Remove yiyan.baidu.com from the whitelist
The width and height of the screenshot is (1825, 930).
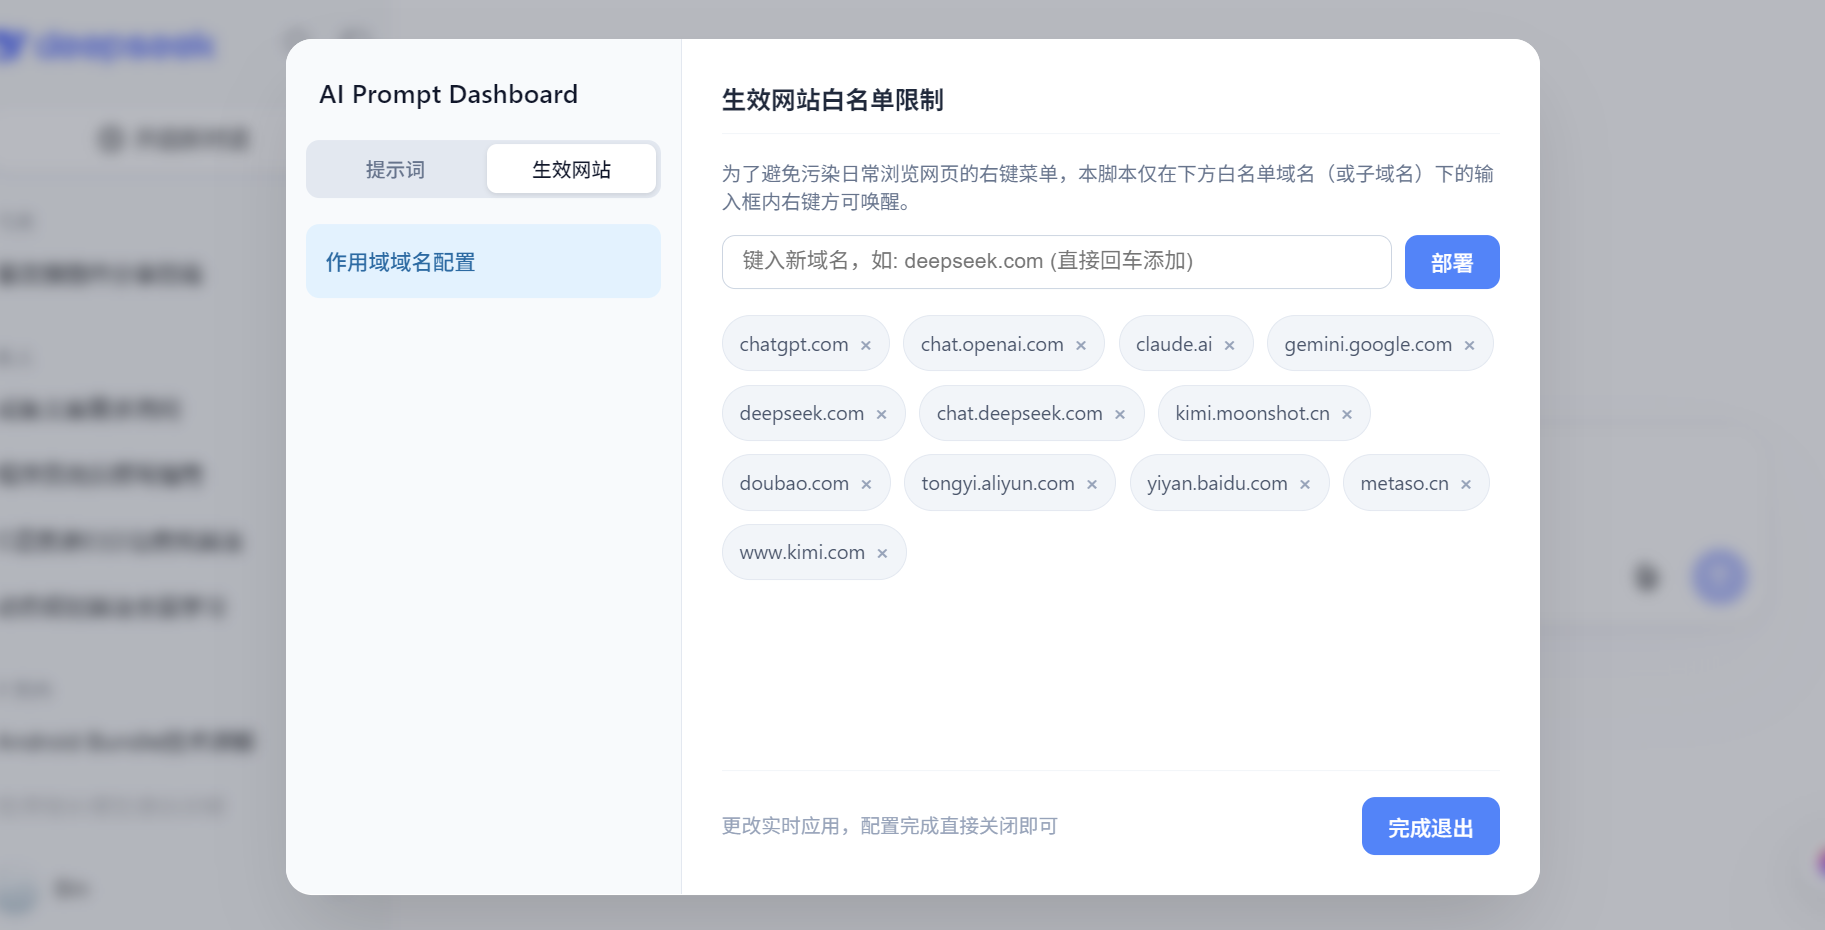coord(1305,485)
